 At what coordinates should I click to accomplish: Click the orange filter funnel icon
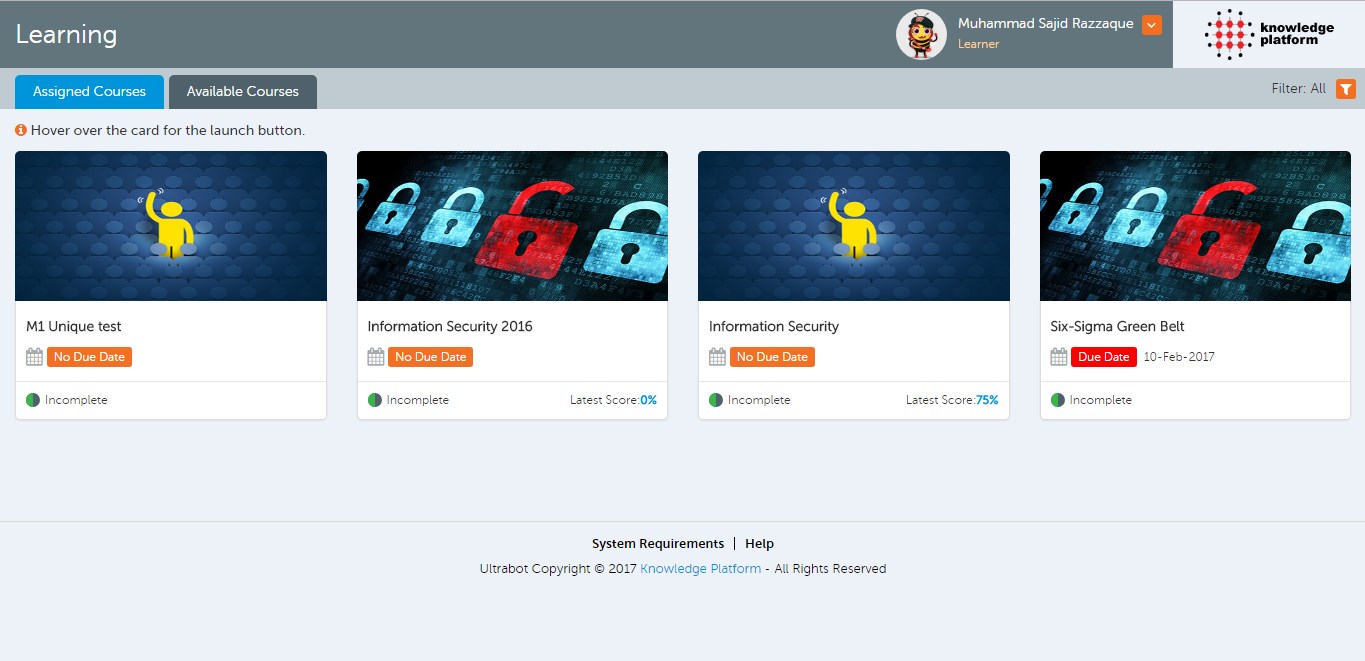point(1346,89)
